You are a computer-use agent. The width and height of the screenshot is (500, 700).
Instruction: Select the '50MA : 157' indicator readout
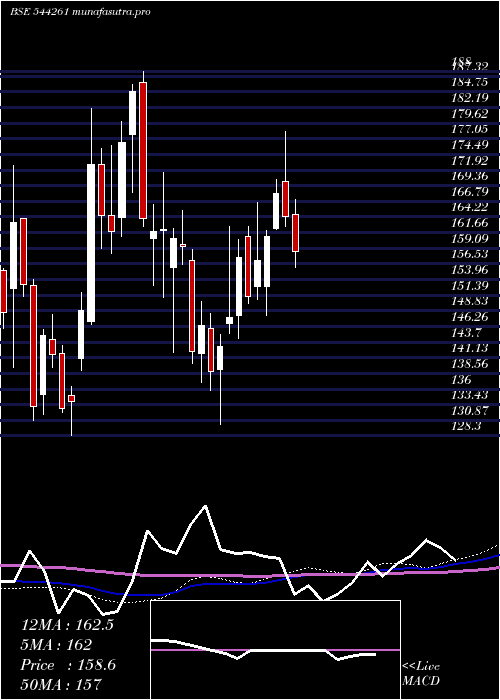point(61,684)
